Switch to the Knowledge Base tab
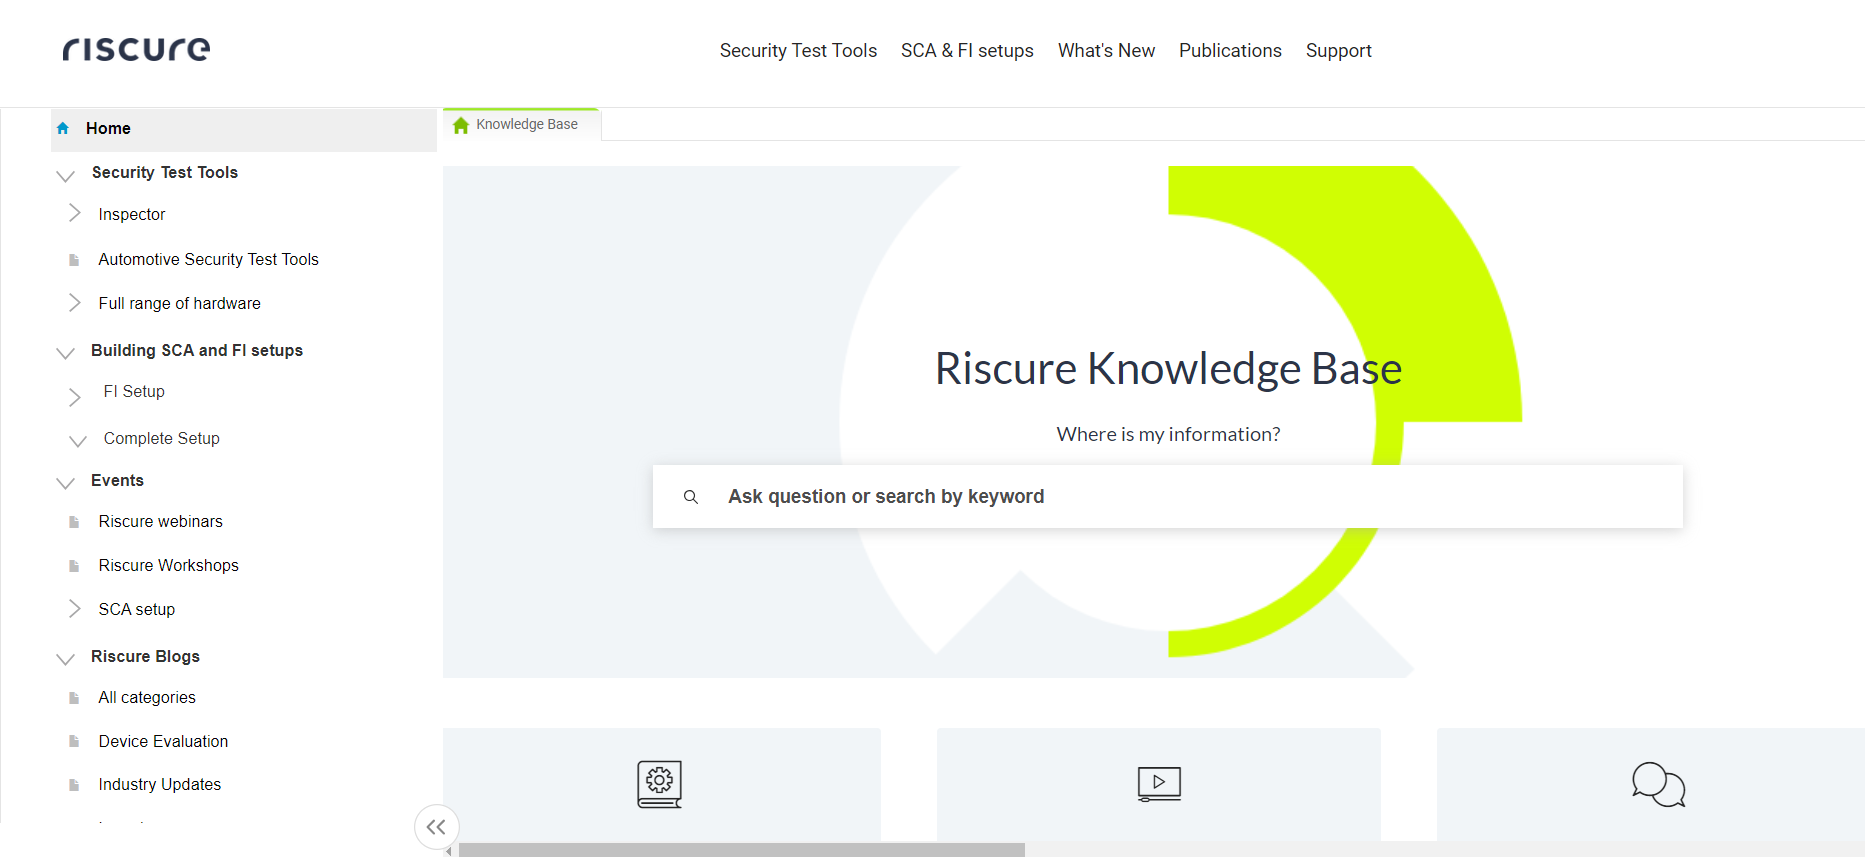1865x857 pixels. tap(521, 125)
